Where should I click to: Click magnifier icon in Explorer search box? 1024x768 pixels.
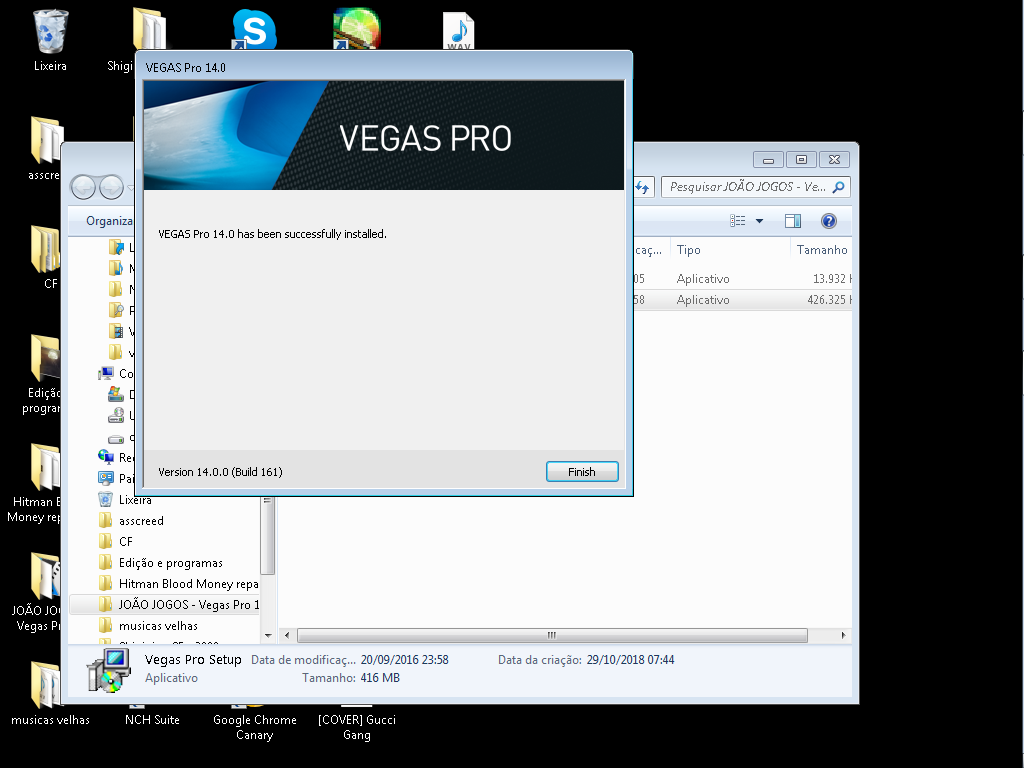pyautogui.click(x=839, y=187)
